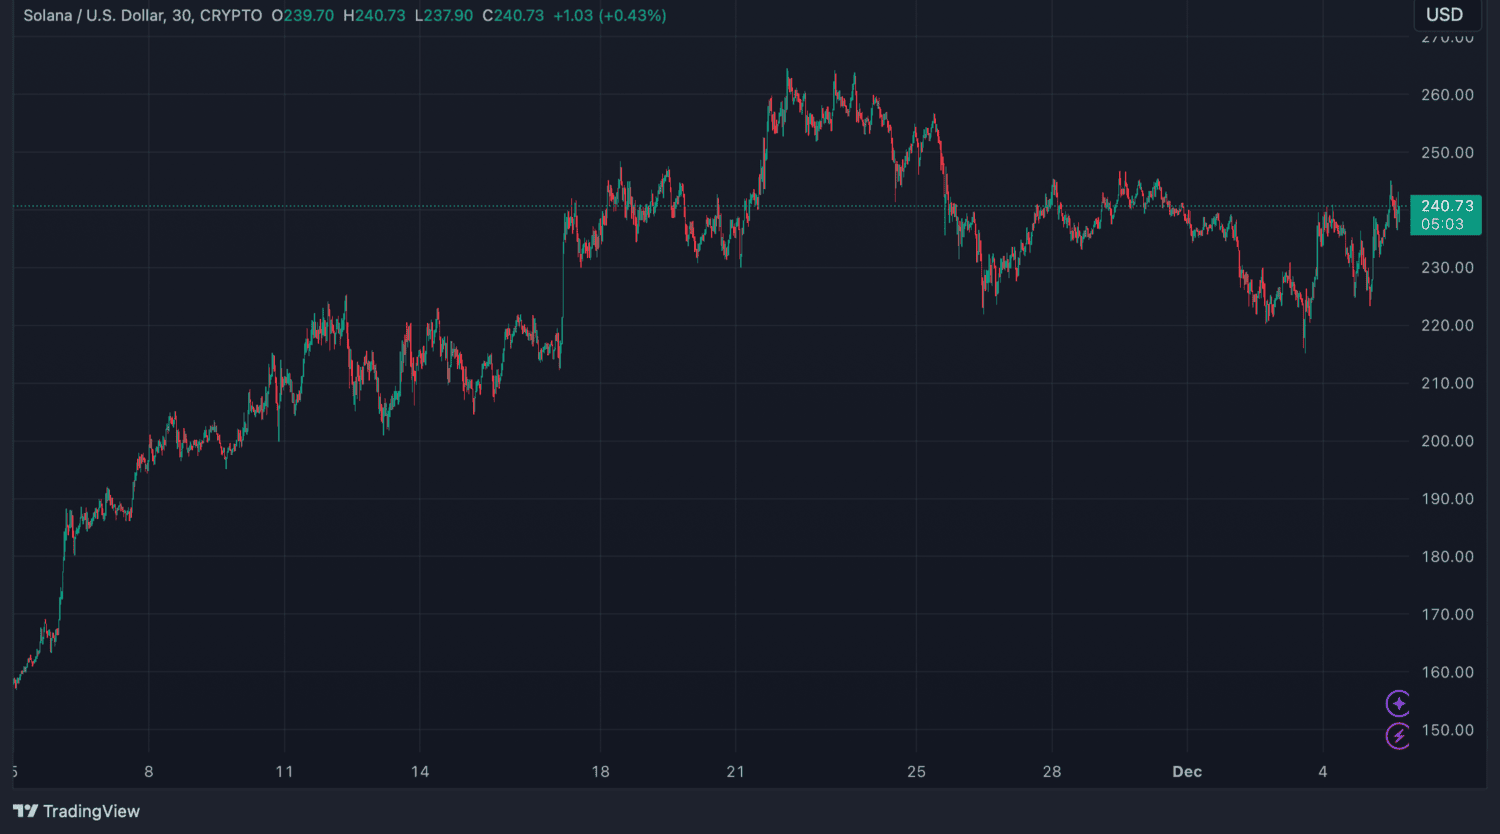Image resolution: width=1500 pixels, height=834 pixels.
Task: Click the 05:03 candle countdown timer
Action: (x=1442, y=224)
